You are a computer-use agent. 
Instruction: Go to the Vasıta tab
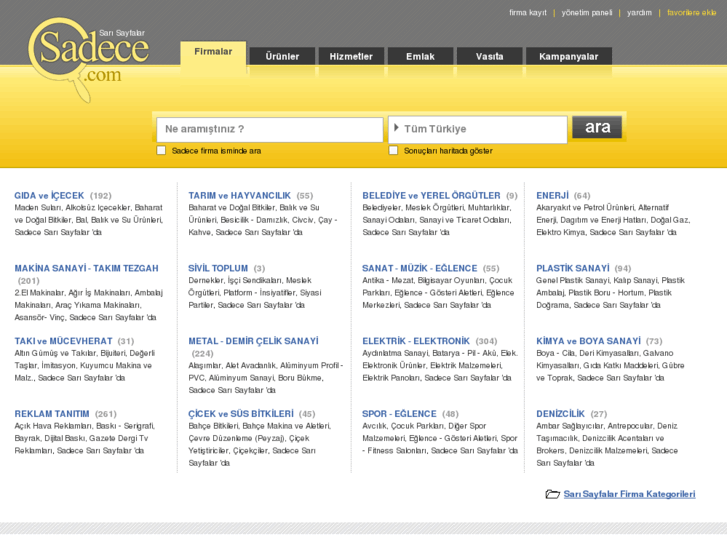[489, 57]
